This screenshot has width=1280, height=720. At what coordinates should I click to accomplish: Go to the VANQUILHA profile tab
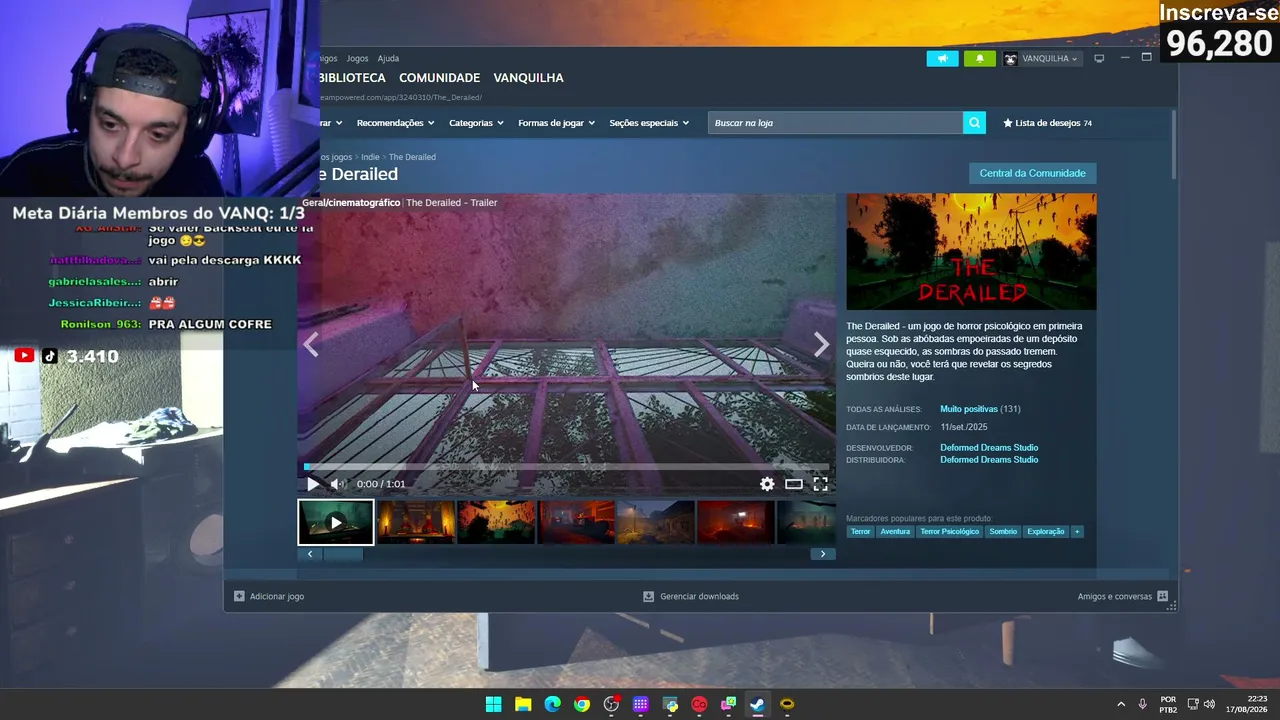pyautogui.click(x=528, y=78)
